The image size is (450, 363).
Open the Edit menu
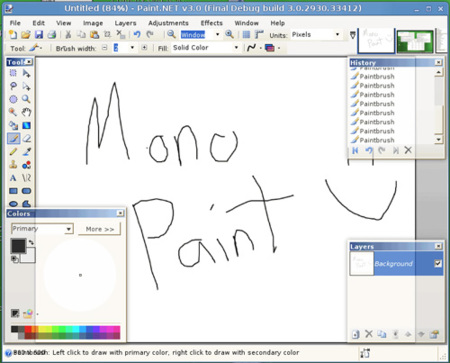(x=38, y=23)
